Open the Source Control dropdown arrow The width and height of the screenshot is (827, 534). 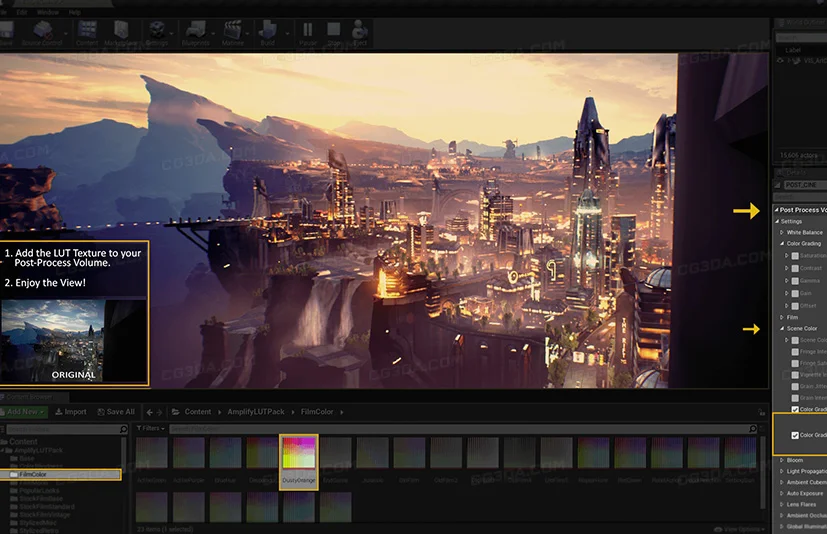[66, 34]
